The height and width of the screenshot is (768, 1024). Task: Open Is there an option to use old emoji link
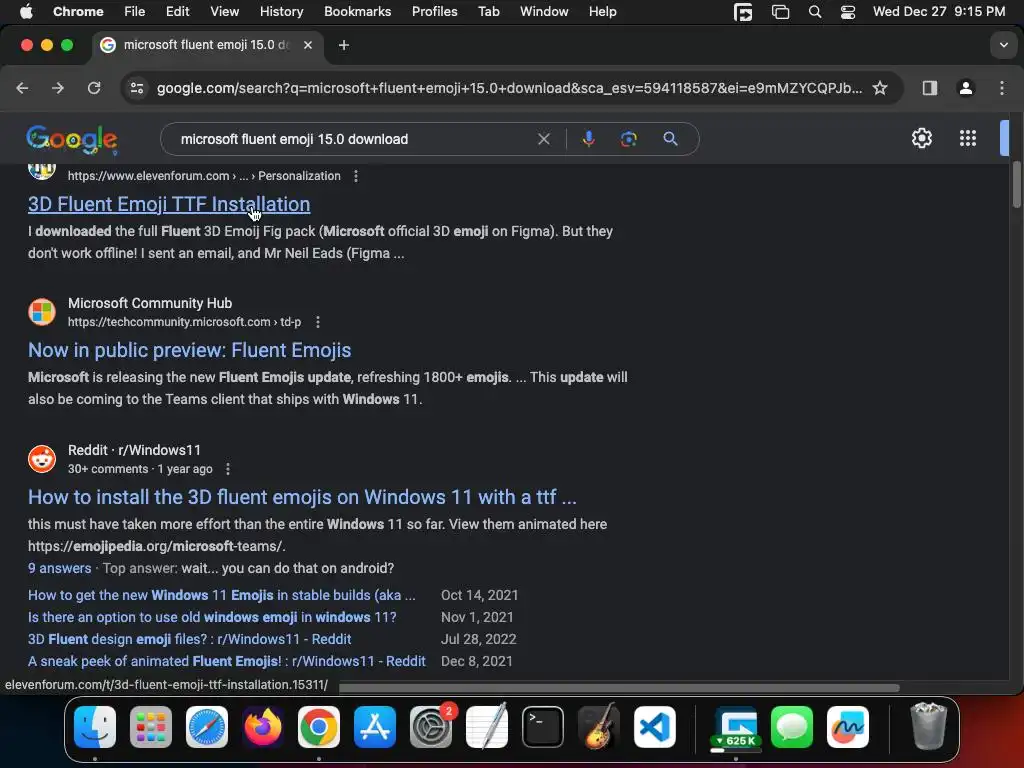212,617
